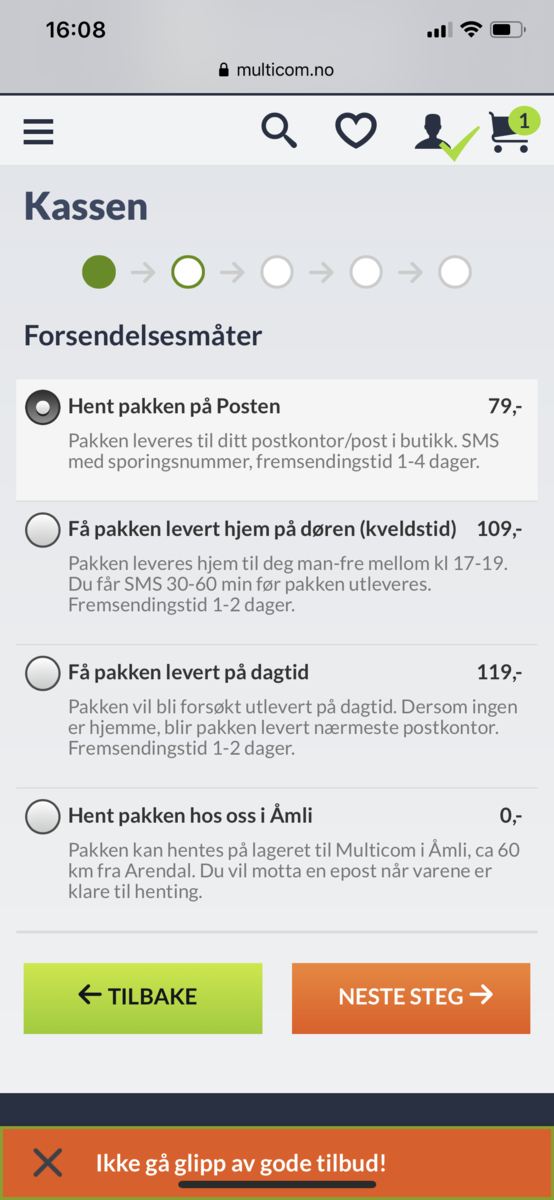The image size is (554, 1200).
Task: Click the green TILBAKE button
Action: point(143,998)
